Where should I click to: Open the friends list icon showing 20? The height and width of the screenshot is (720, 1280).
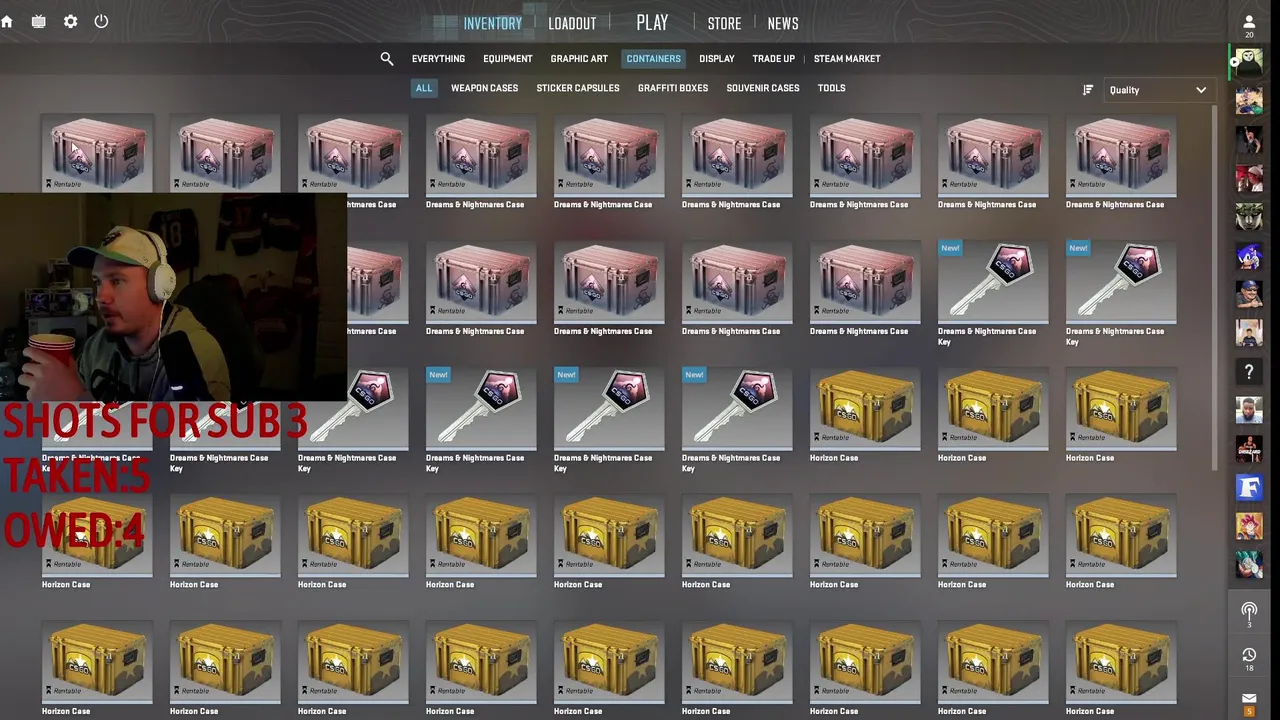coord(1249,25)
